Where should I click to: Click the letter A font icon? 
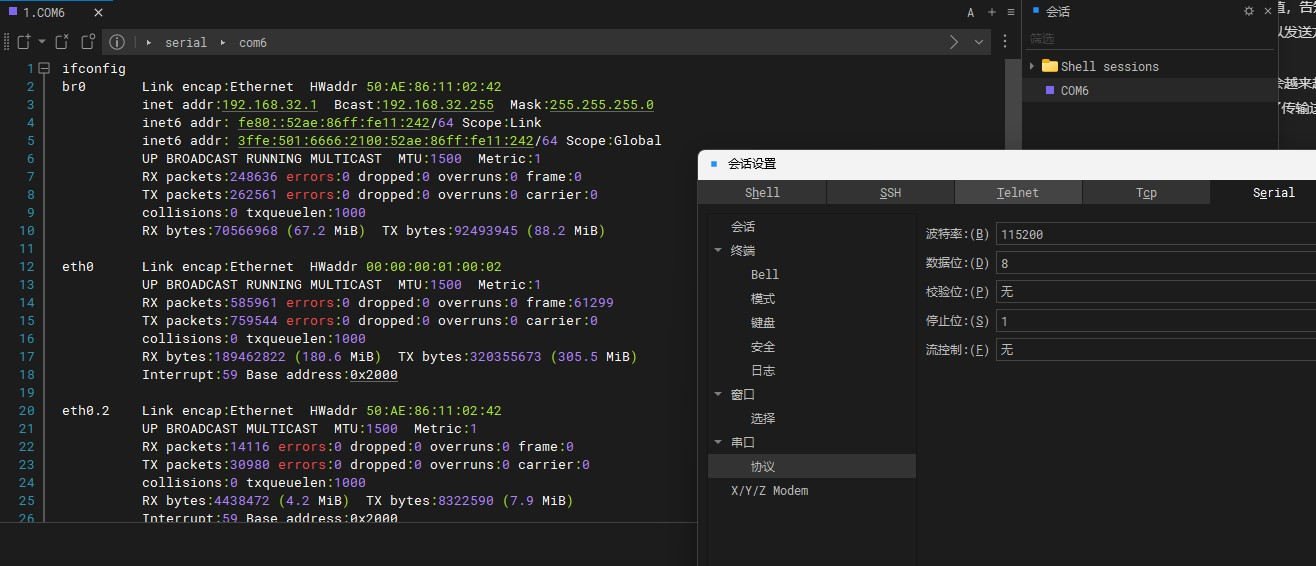pos(970,12)
